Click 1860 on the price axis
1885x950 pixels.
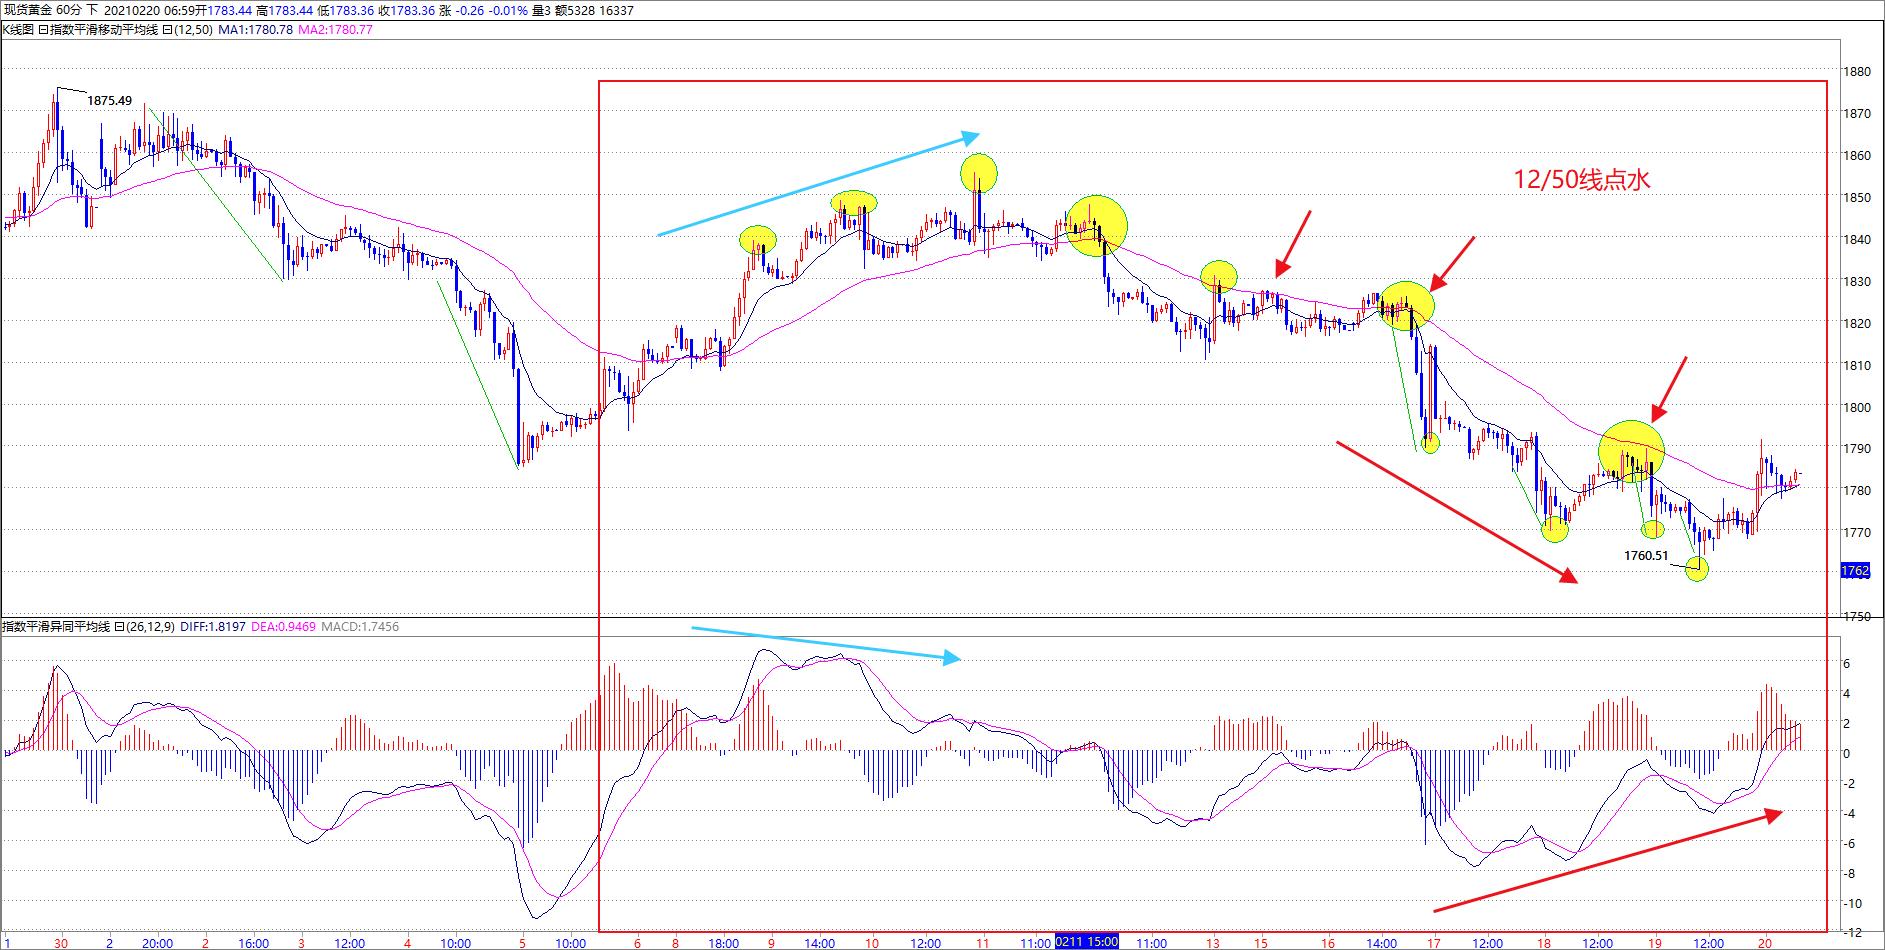point(1858,156)
